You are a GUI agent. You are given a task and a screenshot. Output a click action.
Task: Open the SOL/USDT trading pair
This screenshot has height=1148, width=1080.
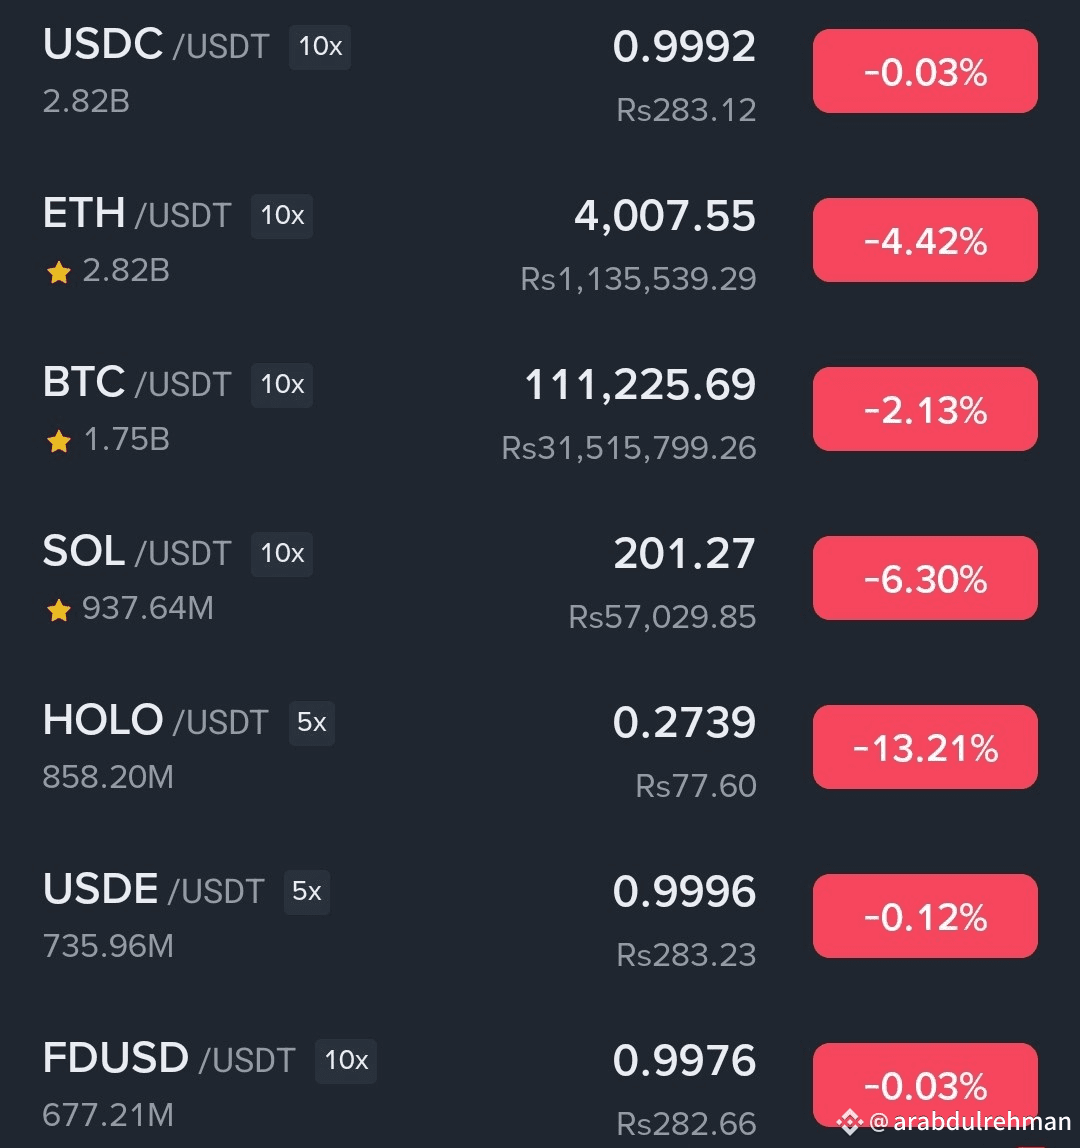click(x=137, y=552)
